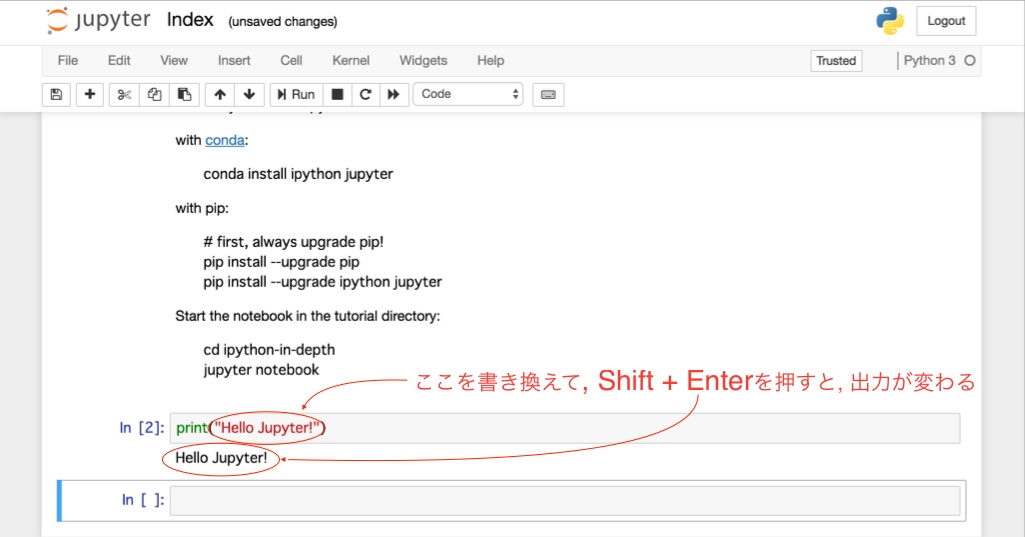The height and width of the screenshot is (537, 1025).
Task: Click into the empty code cell input
Action: coord(565,500)
